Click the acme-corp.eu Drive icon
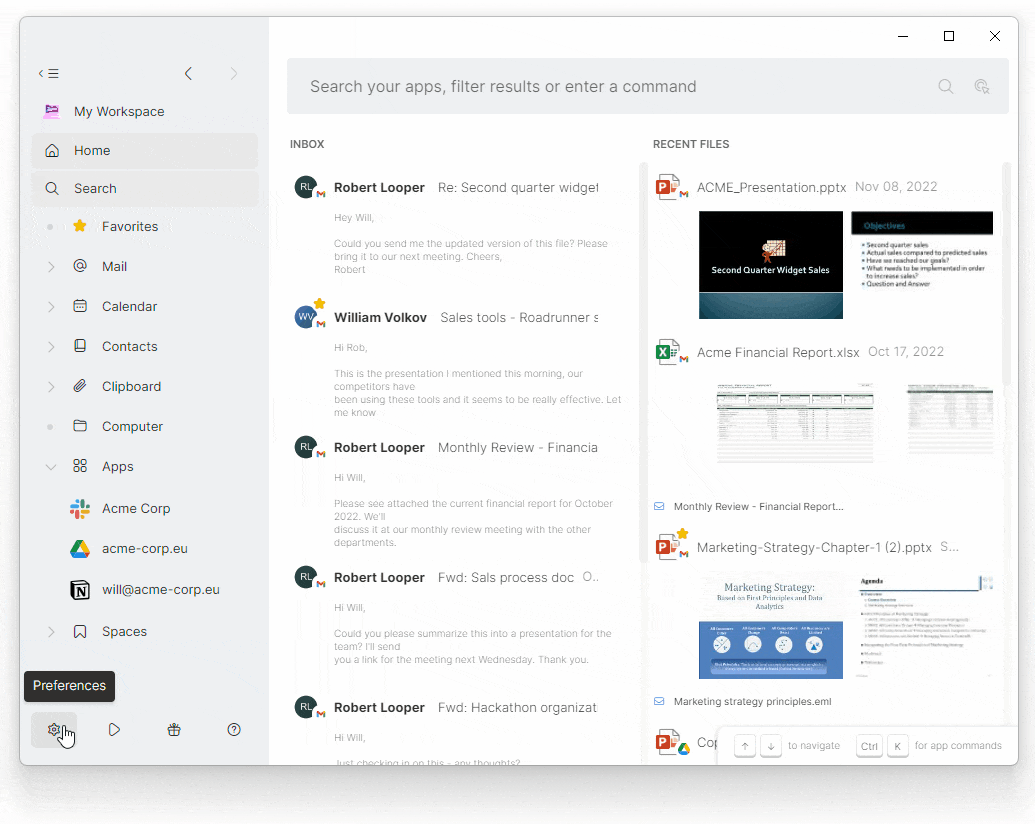The image size is (1035, 824). coord(80,548)
